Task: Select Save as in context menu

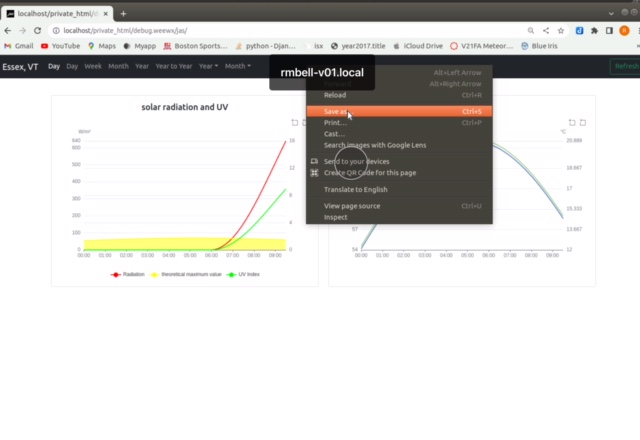Action: pos(336,112)
